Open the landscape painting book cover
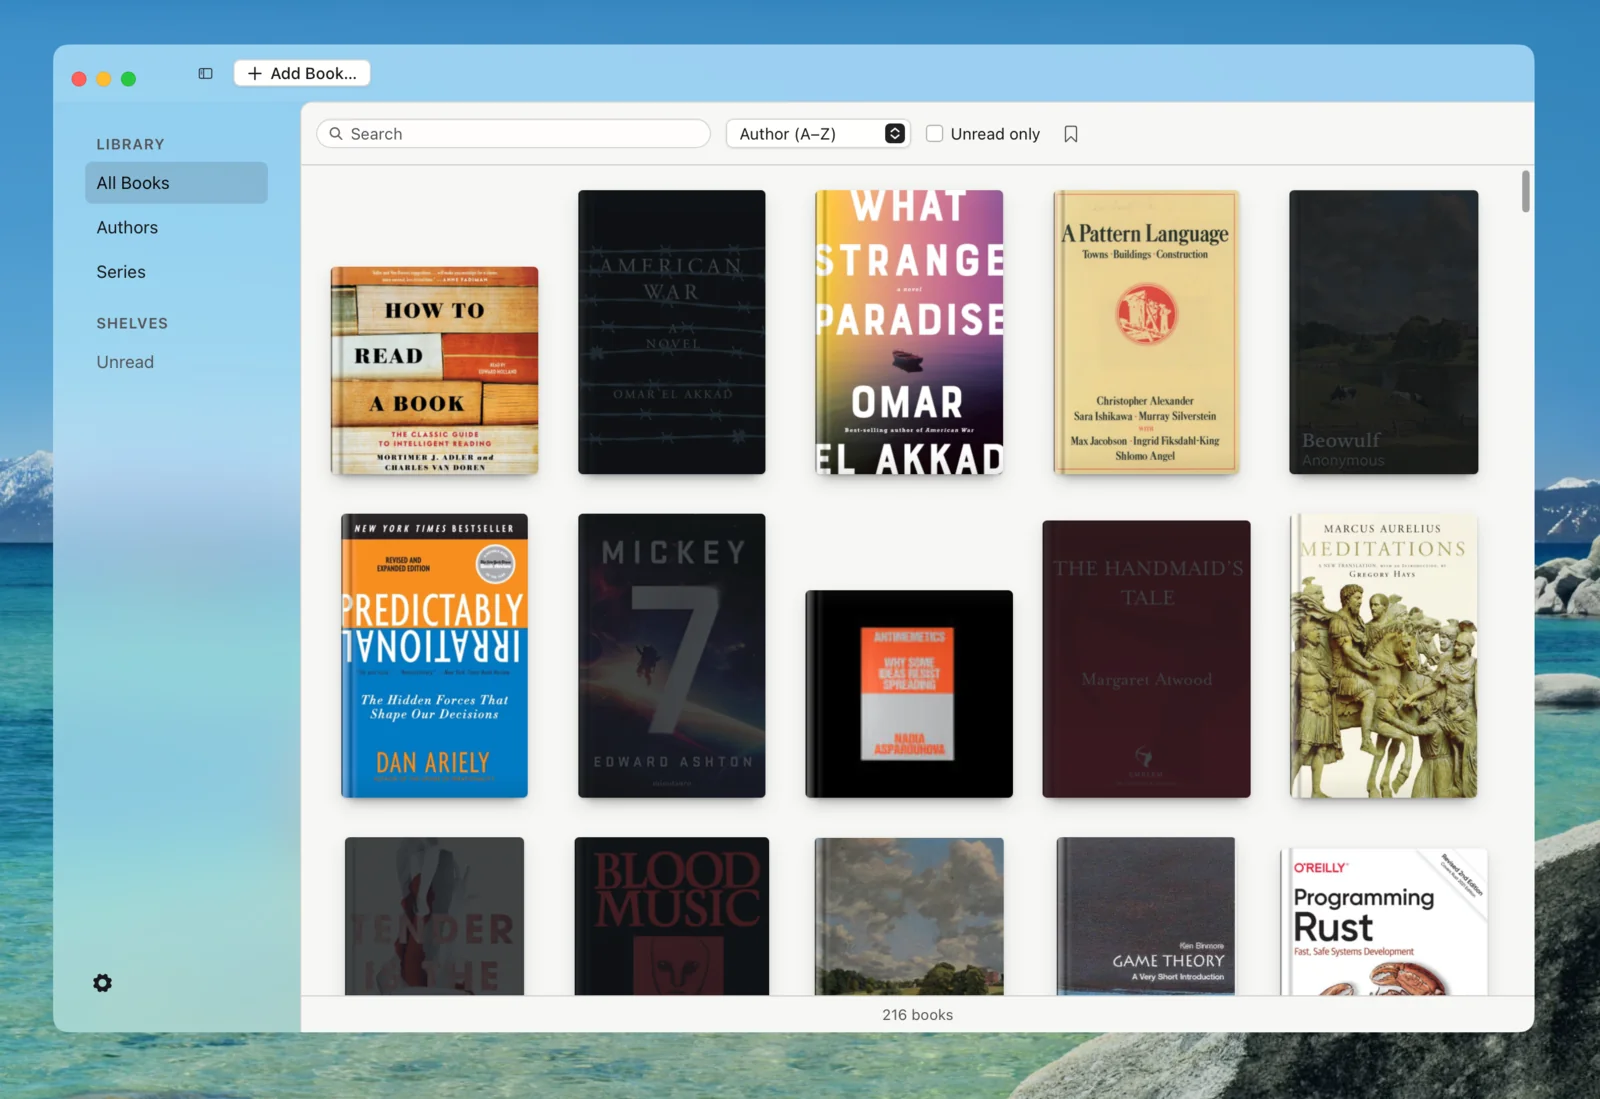This screenshot has height=1099, width=1600. pos(909,916)
